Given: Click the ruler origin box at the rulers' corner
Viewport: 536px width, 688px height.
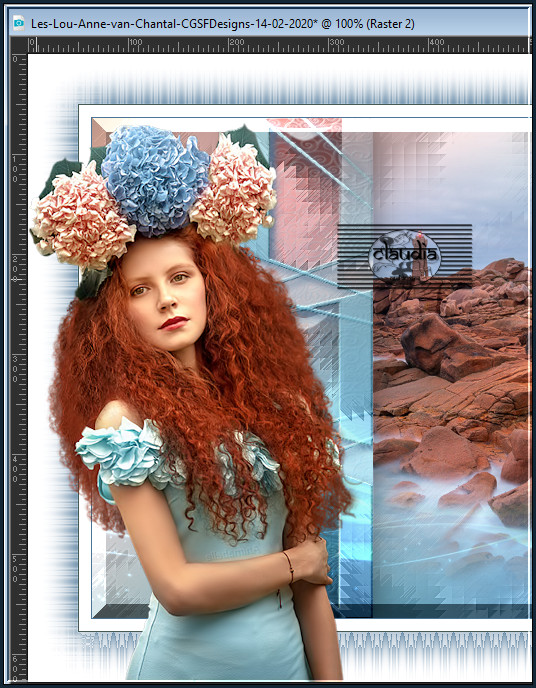Looking at the screenshot, I should point(19,45).
